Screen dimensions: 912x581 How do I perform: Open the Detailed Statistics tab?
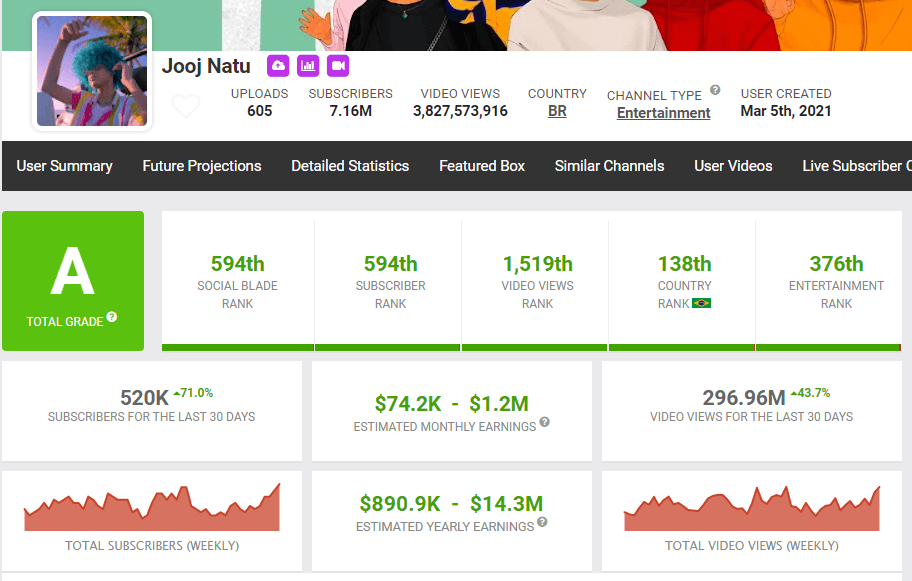click(x=350, y=166)
